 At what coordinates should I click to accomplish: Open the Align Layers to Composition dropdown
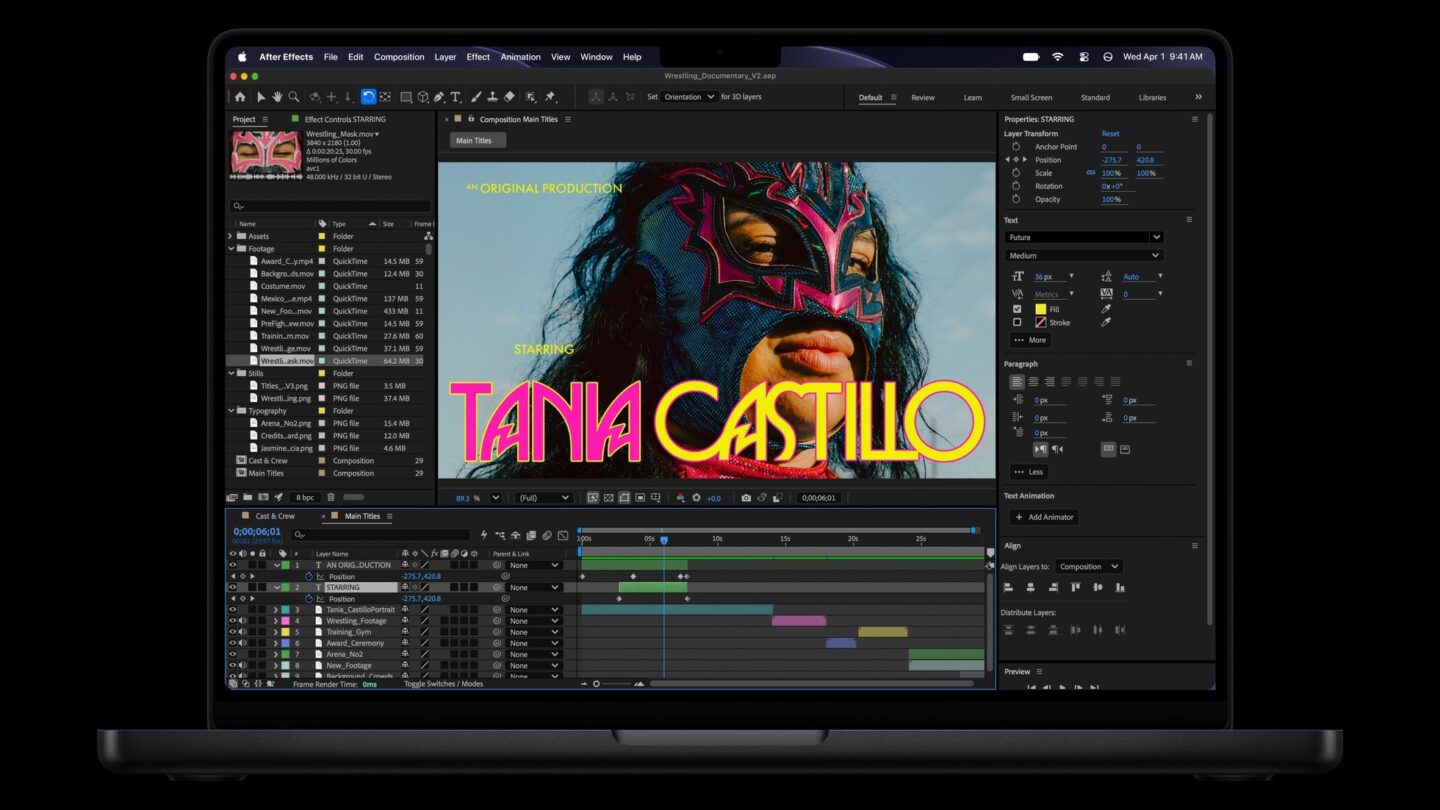click(1089, 567)
